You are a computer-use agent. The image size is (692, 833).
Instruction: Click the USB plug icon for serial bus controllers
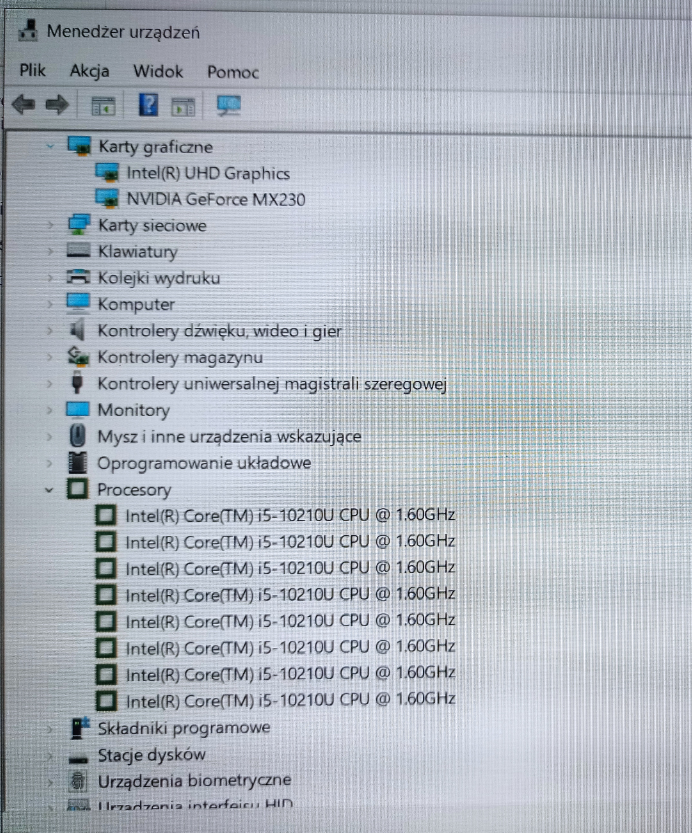[x=78, y=382]
